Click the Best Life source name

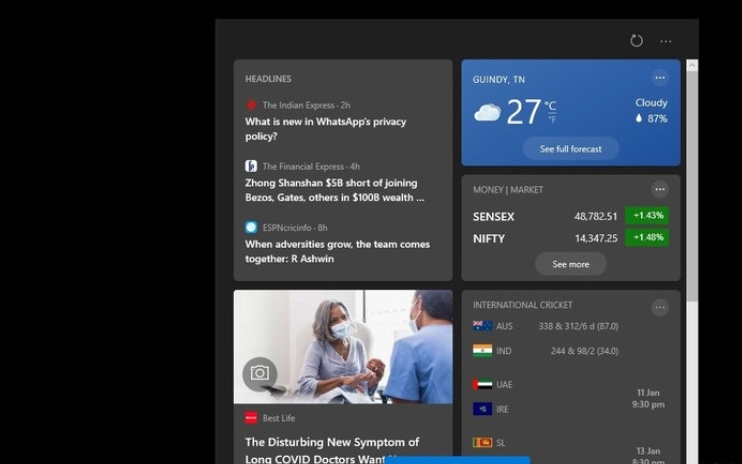click(279, 418)
